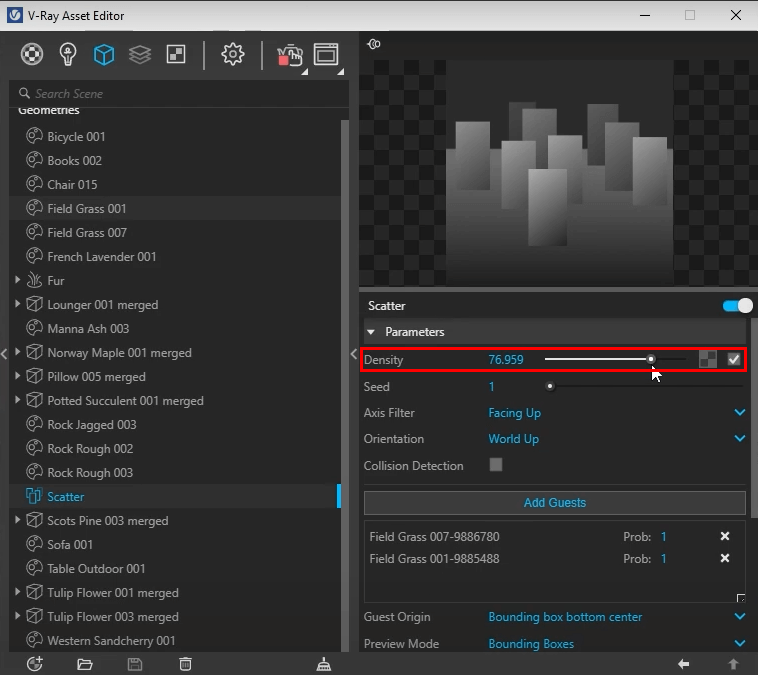This screenshot has width=758, height=675.
Task: Click the up arrow icon
Action: click(x=733, y=664)
